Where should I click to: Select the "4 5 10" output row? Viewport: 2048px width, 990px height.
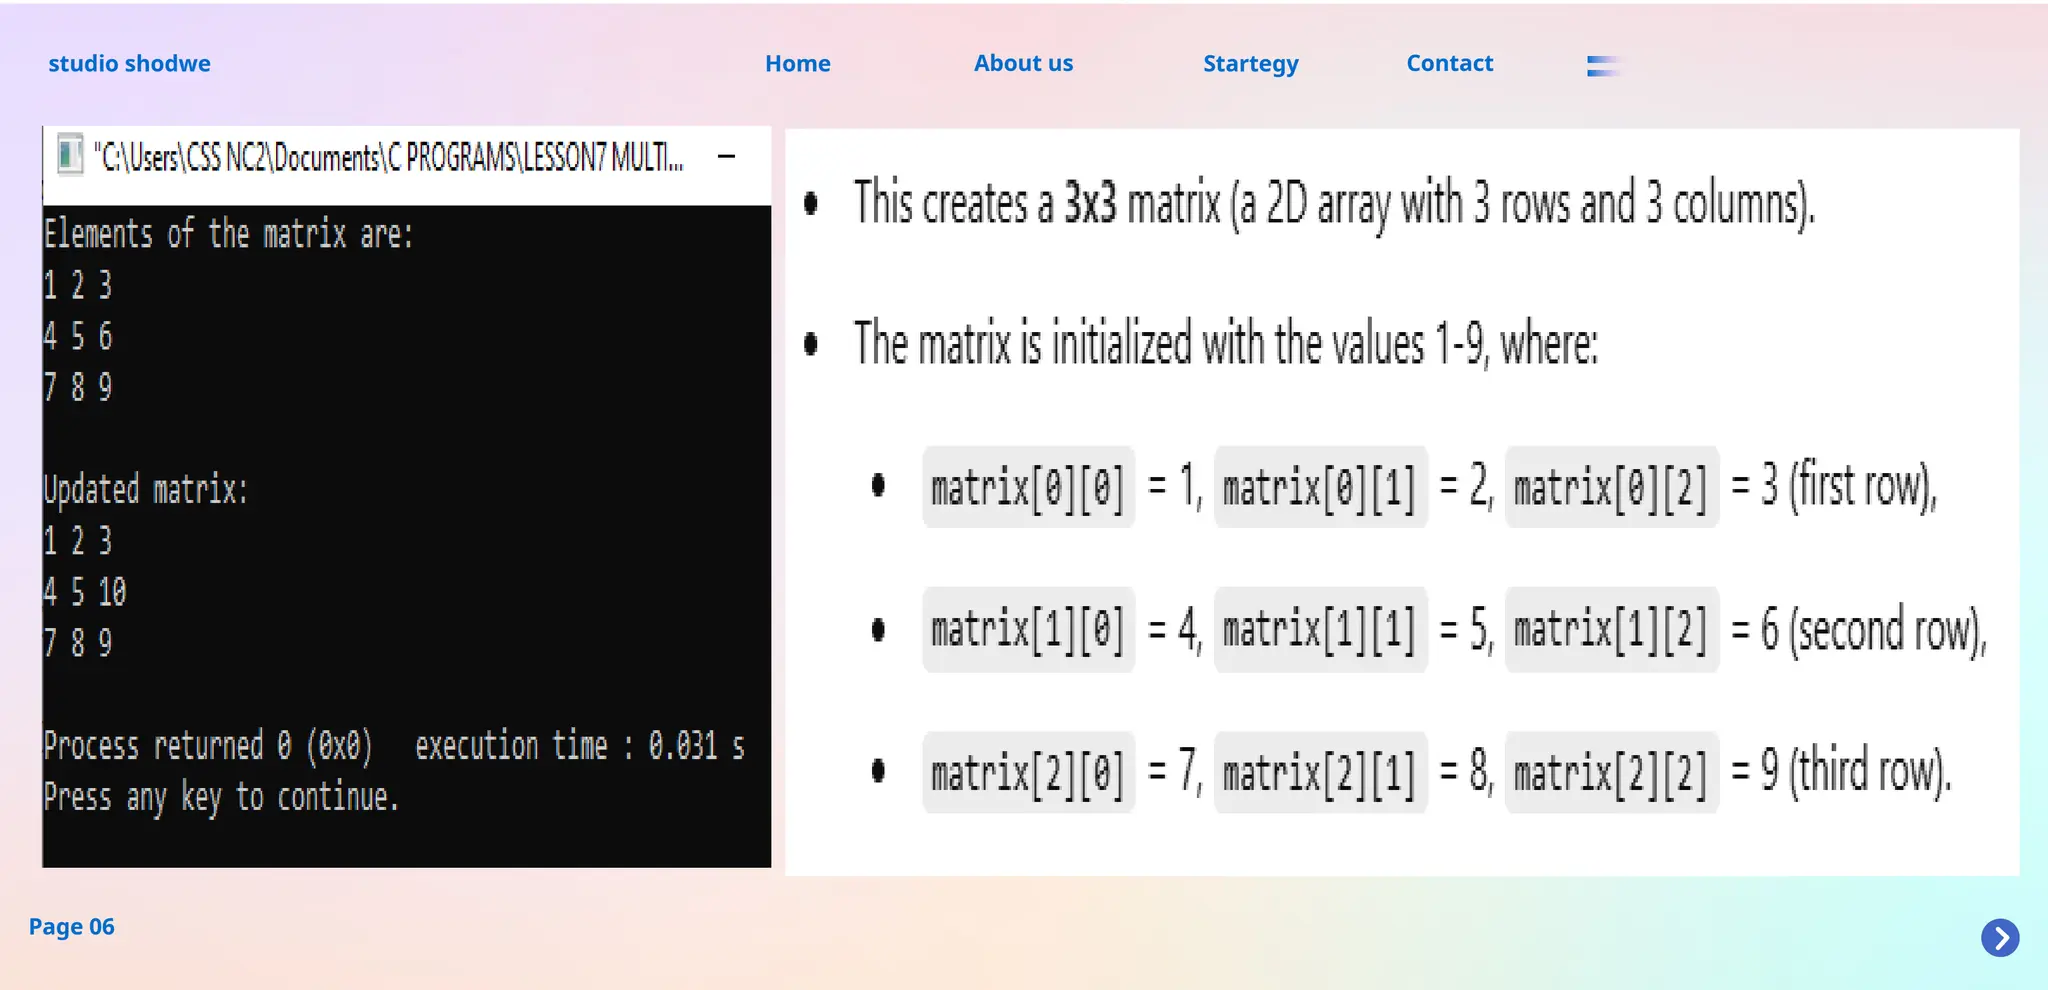pos(85,592)
